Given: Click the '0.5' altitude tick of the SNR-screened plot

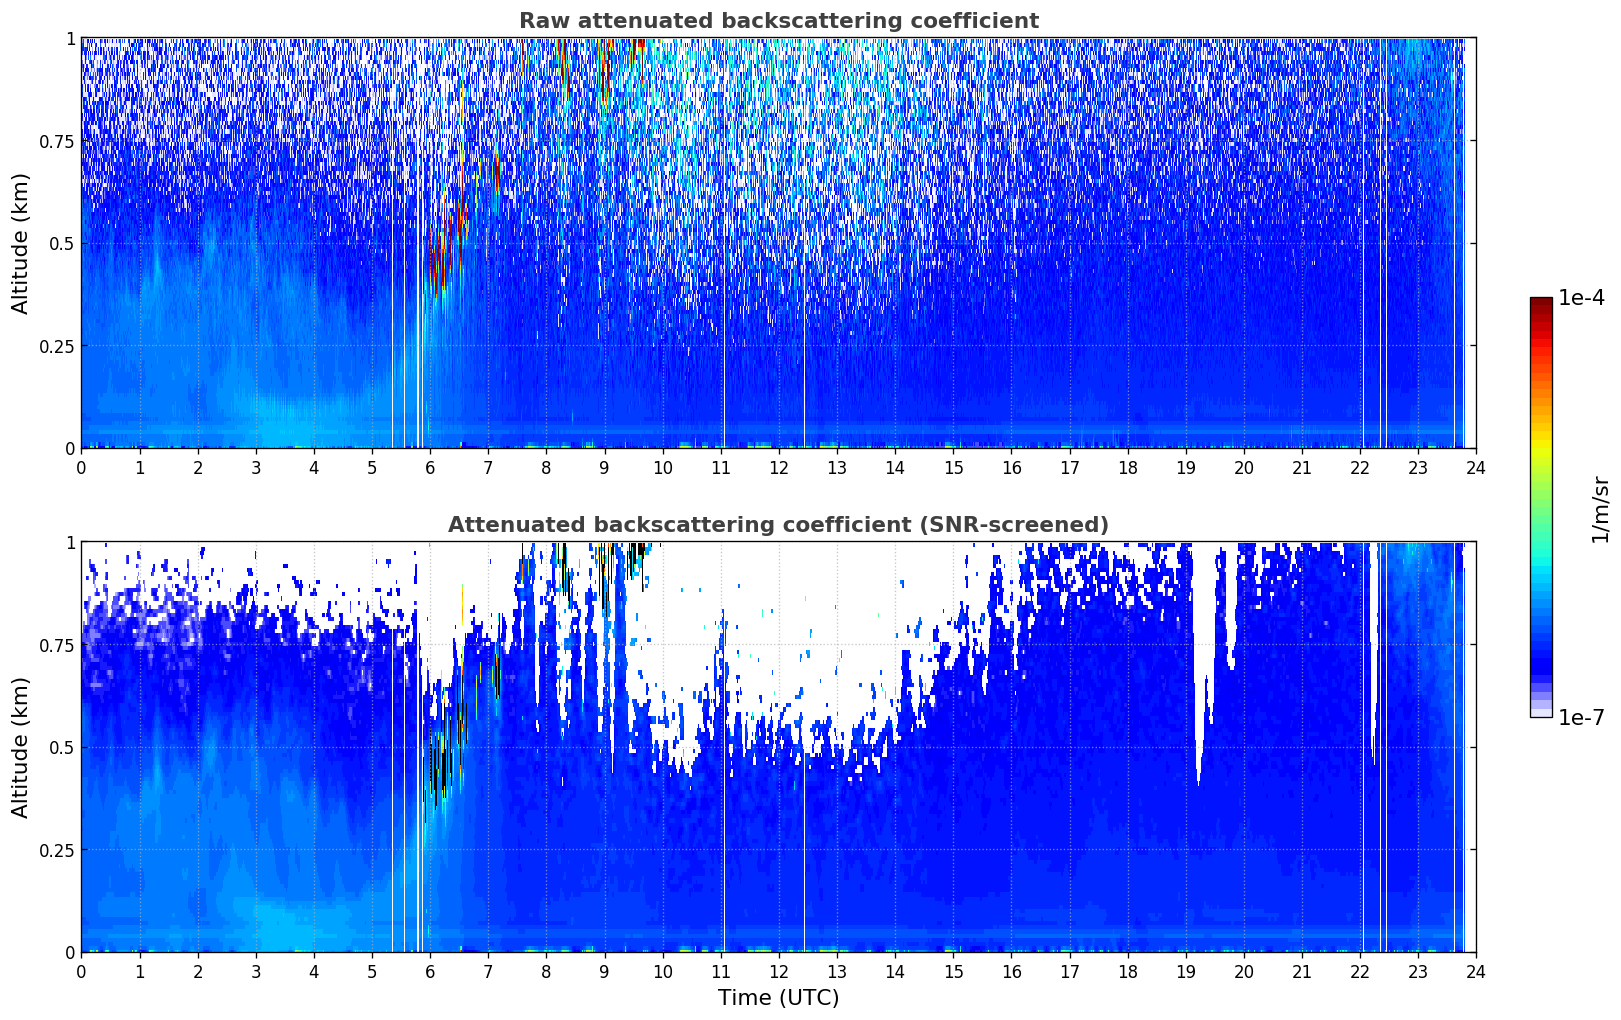Looking at the screenshot, I should click(62, 747).
